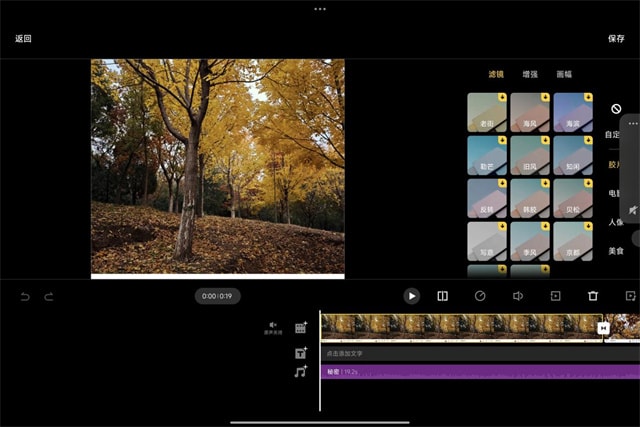Viewport: 640px width, 427px height.
Task: Click the redo arrow
Action: pyautogui.click(x=48, y=296)
